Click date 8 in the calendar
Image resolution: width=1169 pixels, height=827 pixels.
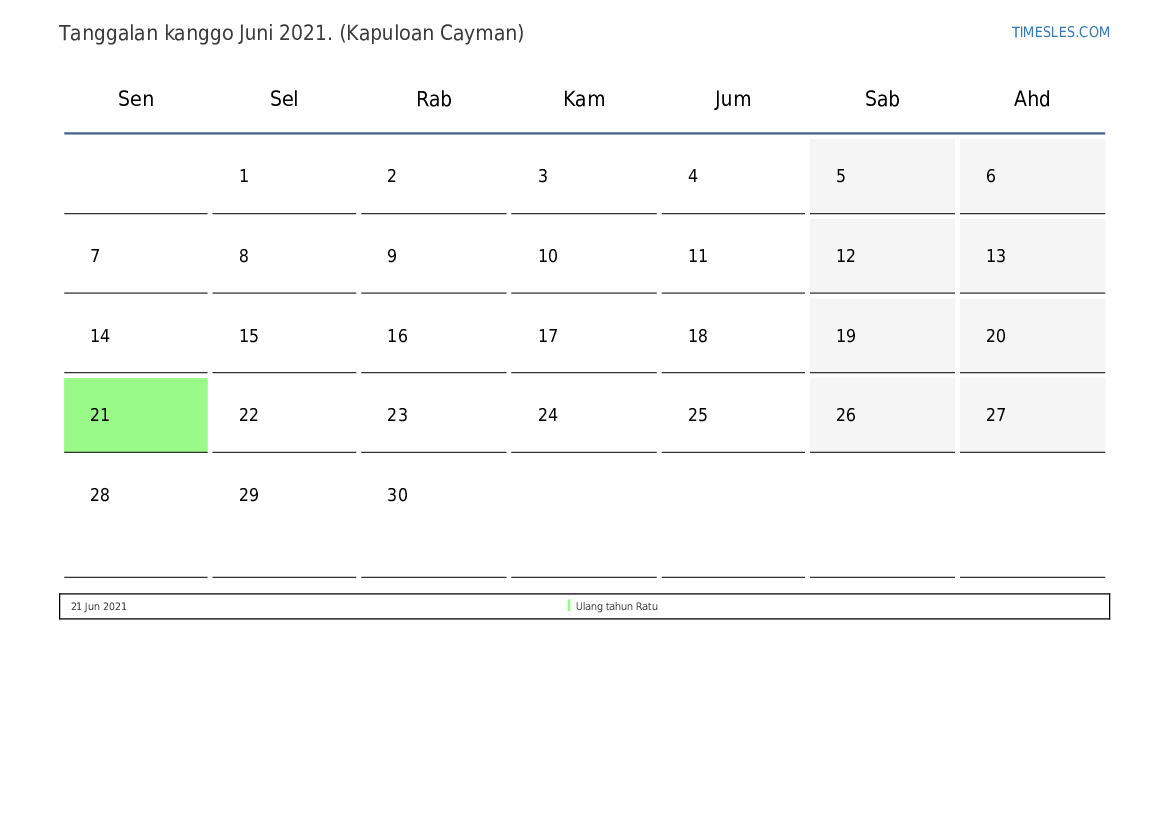pos(284,256)
